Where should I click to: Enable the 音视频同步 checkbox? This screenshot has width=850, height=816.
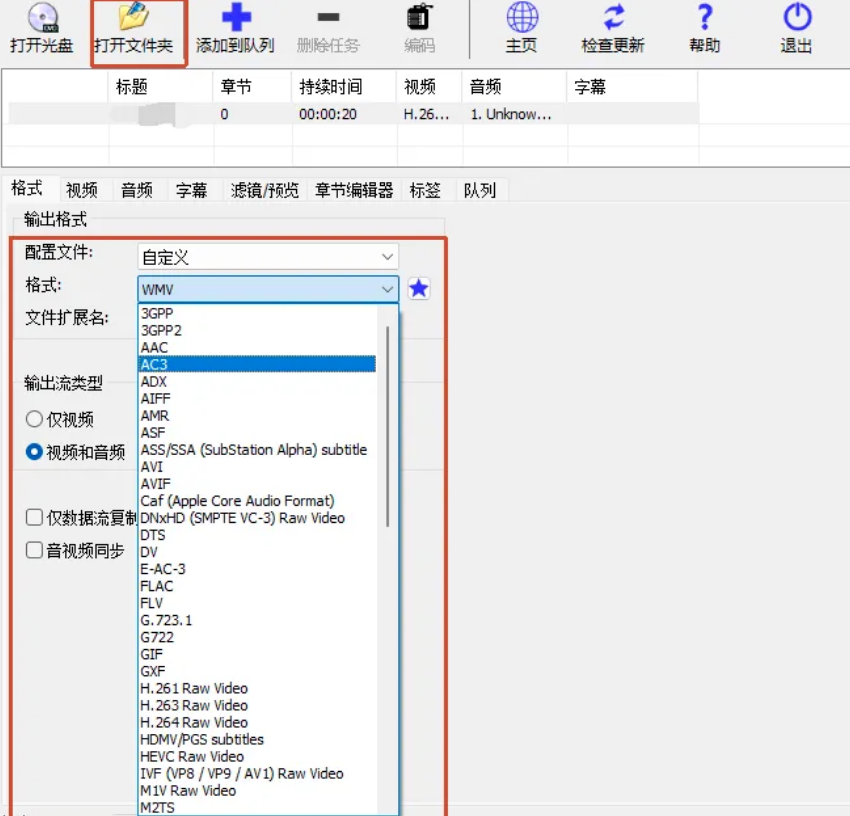click(x=34, y=550)
